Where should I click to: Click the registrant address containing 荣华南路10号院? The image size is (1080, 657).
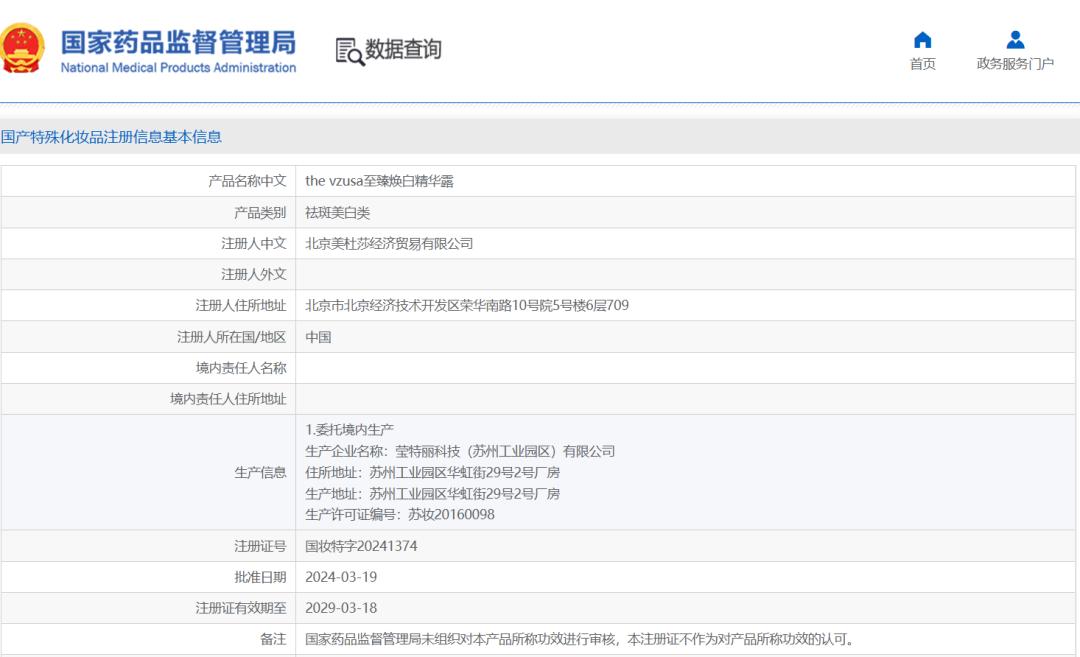click(467, 306)
